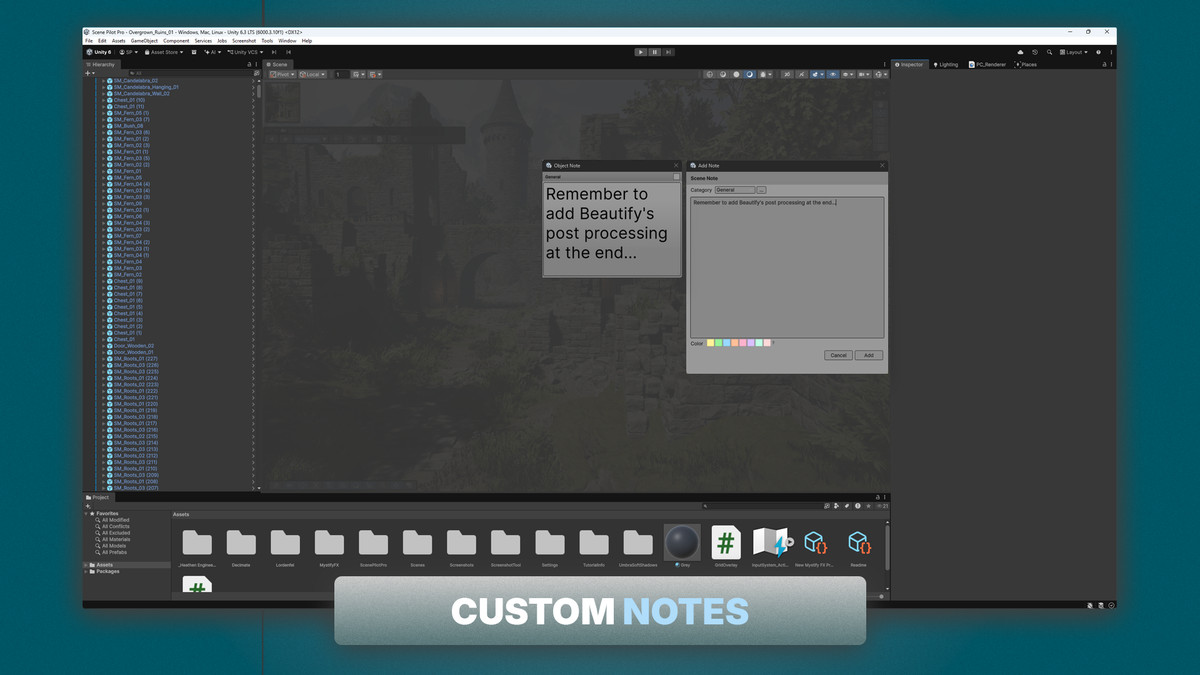1200x675 pixels.
Task: Click the Step frame button
Action: click(x=668, y=51)
